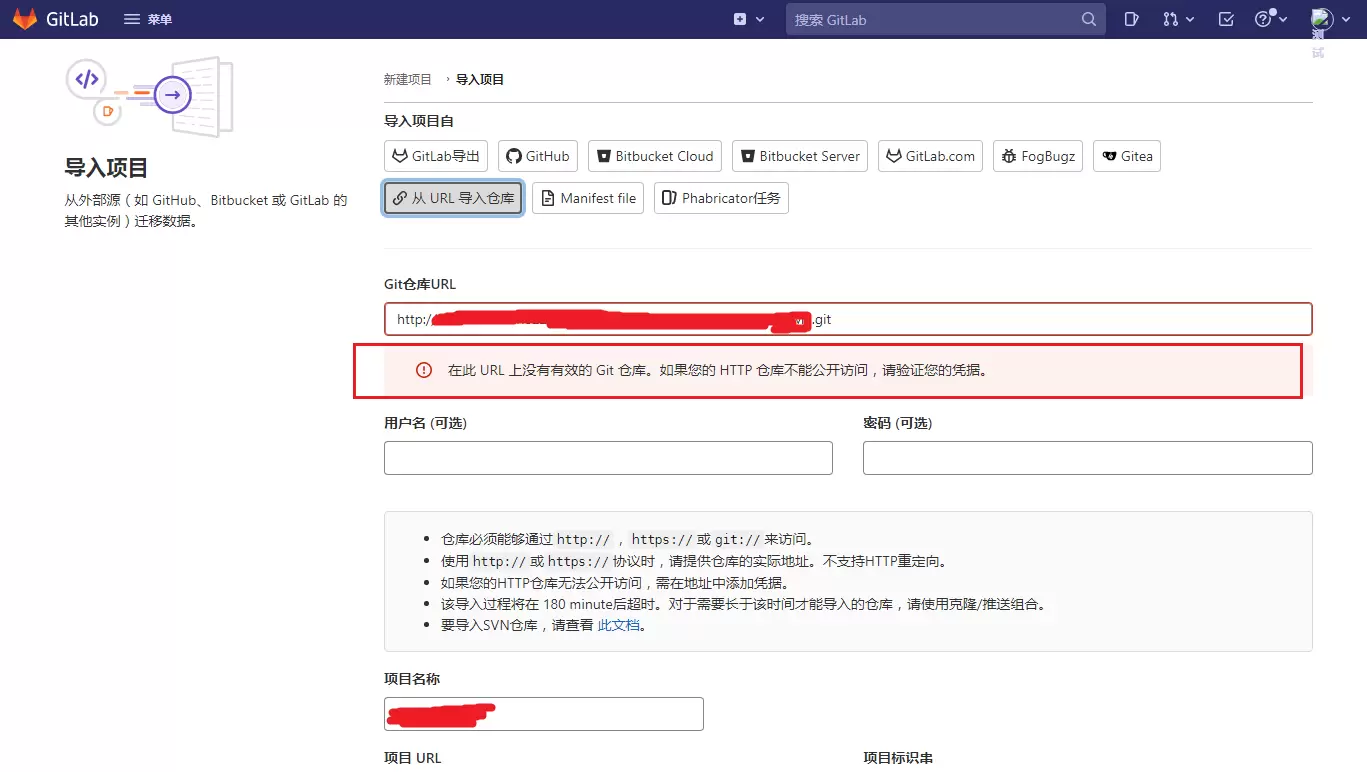
Task: Open the 此文档 SVN documentation link
Action: tap(618, 625)
